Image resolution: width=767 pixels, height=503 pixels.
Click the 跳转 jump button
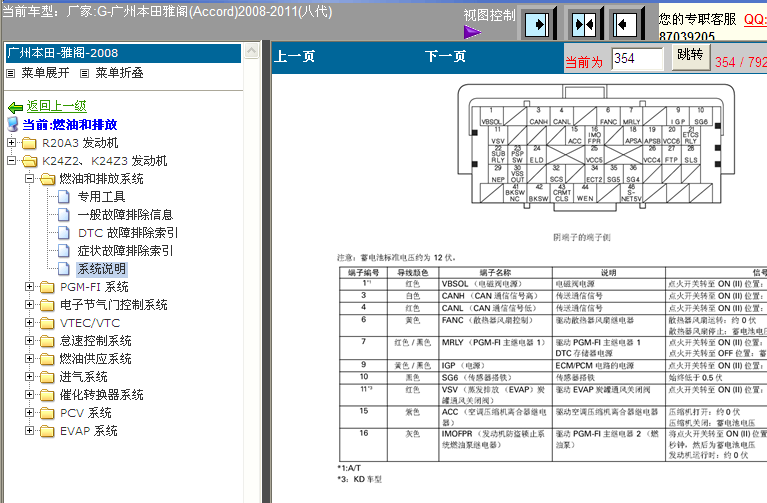pyautogui.click(x=690, y=55)
